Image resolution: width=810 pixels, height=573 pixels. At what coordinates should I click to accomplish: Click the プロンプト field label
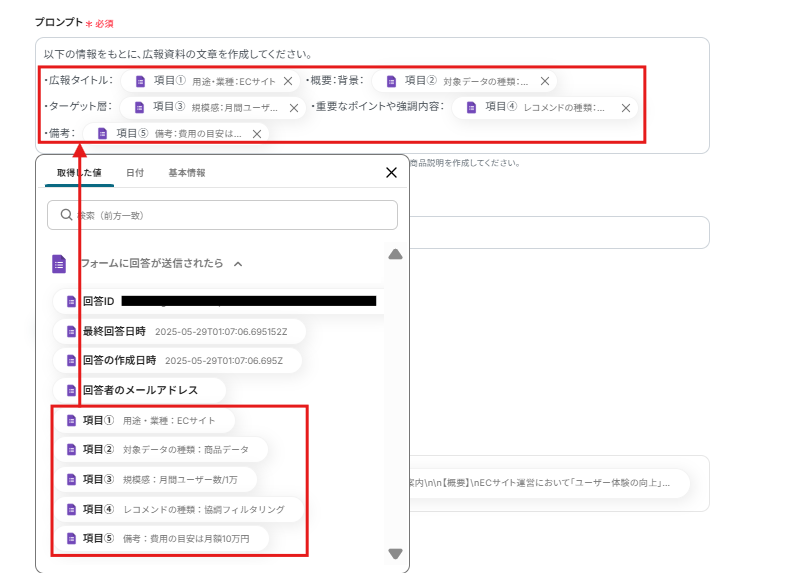tap(58, 22)
